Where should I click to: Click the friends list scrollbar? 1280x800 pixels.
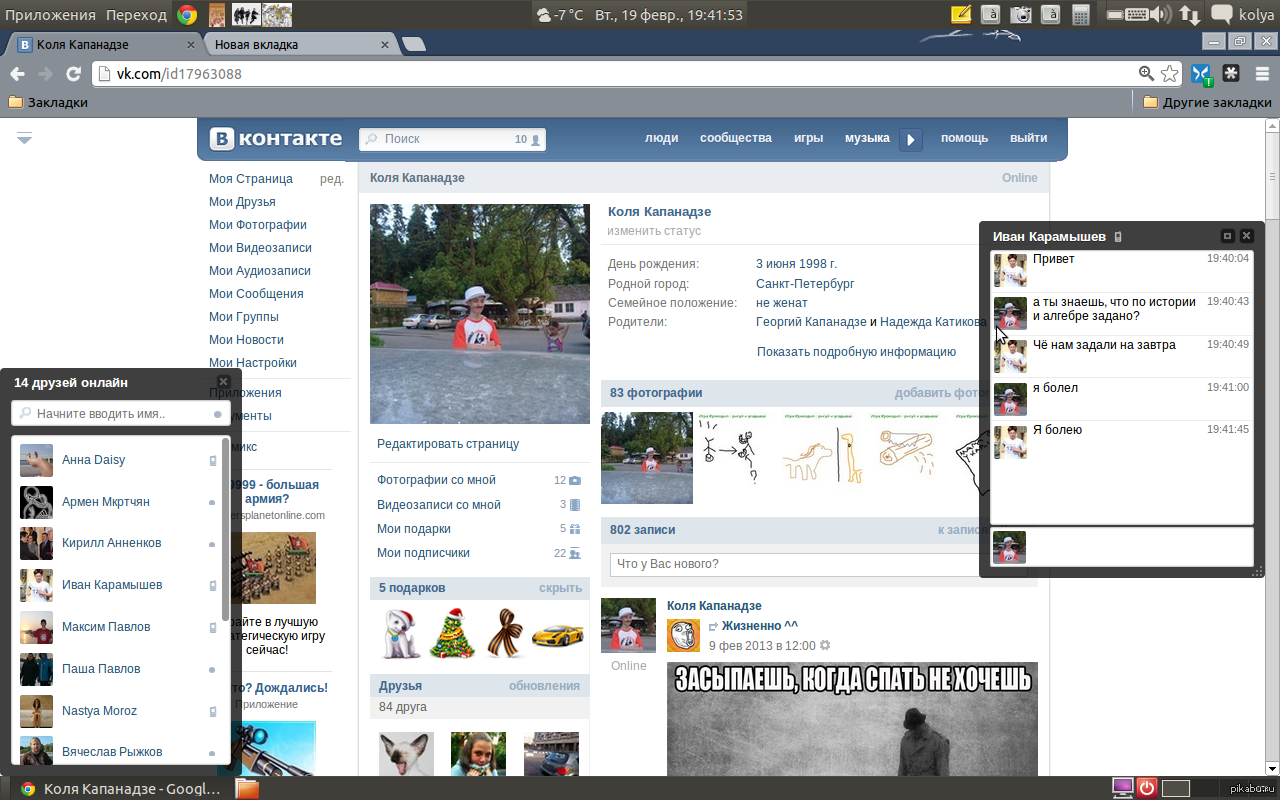[x=225, y=530]
